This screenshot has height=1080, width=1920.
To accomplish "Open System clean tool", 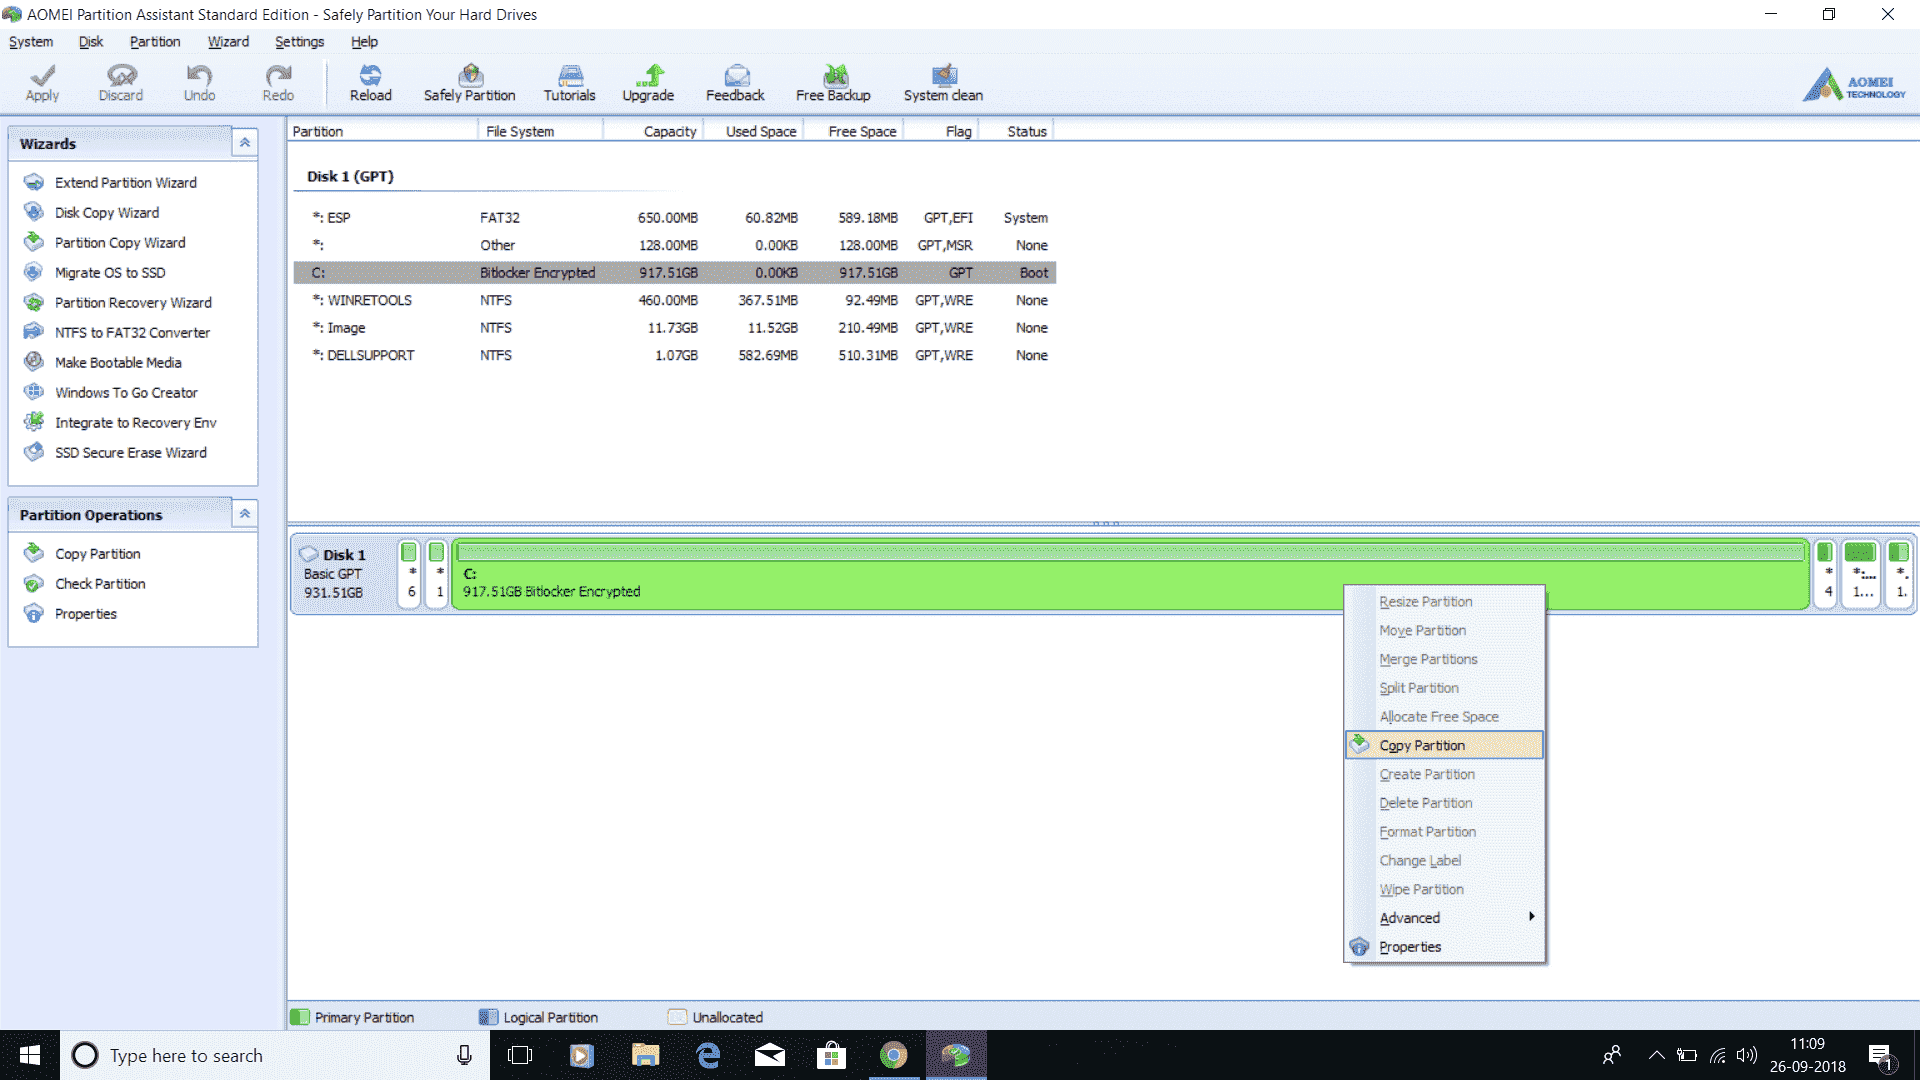I will [x=943, y=82].
